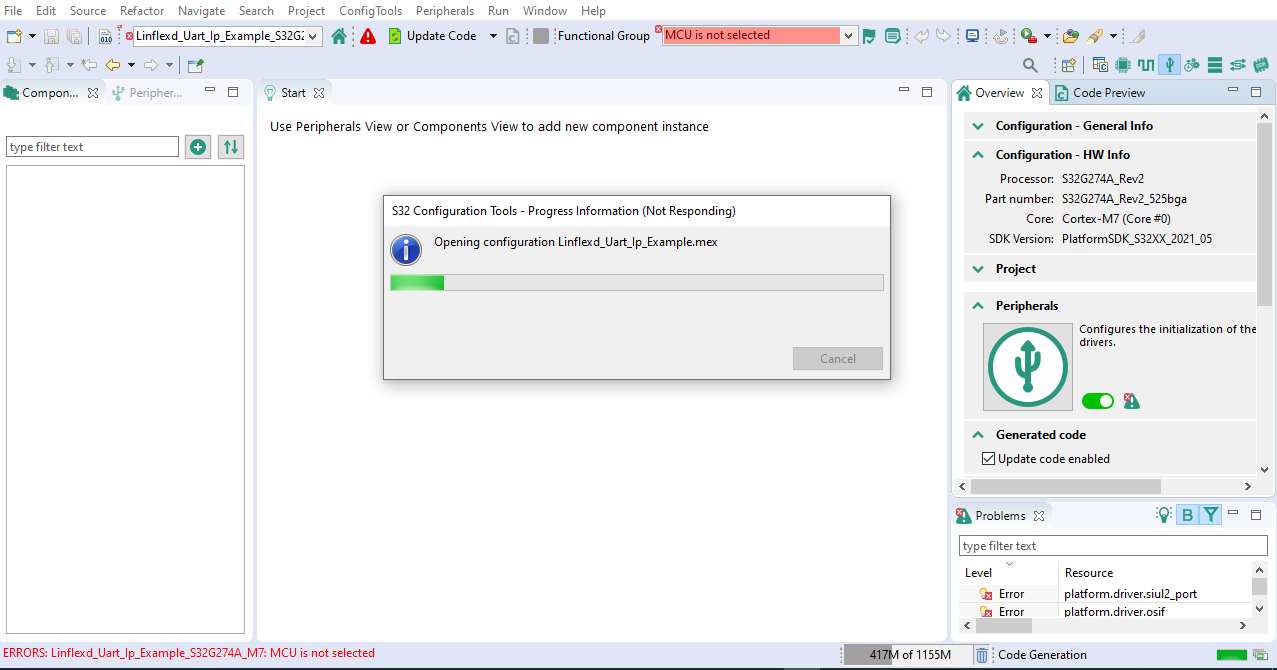Open the Peripherals tool USB icon in toolbar
This screenshot has width=1277, height=670.
(x=1168, y=65)
